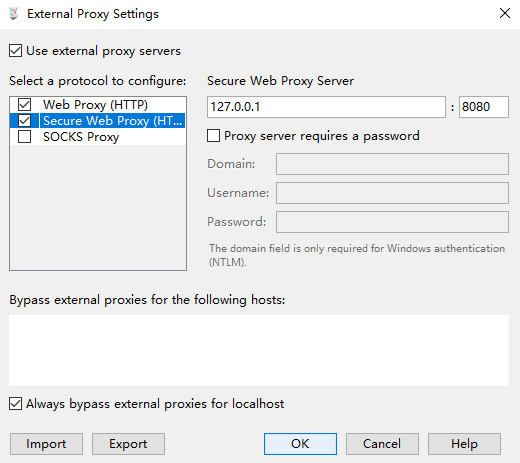Click the Domain input field
The height and width of the screenshot is (463, 520).
tap(392, 164)
